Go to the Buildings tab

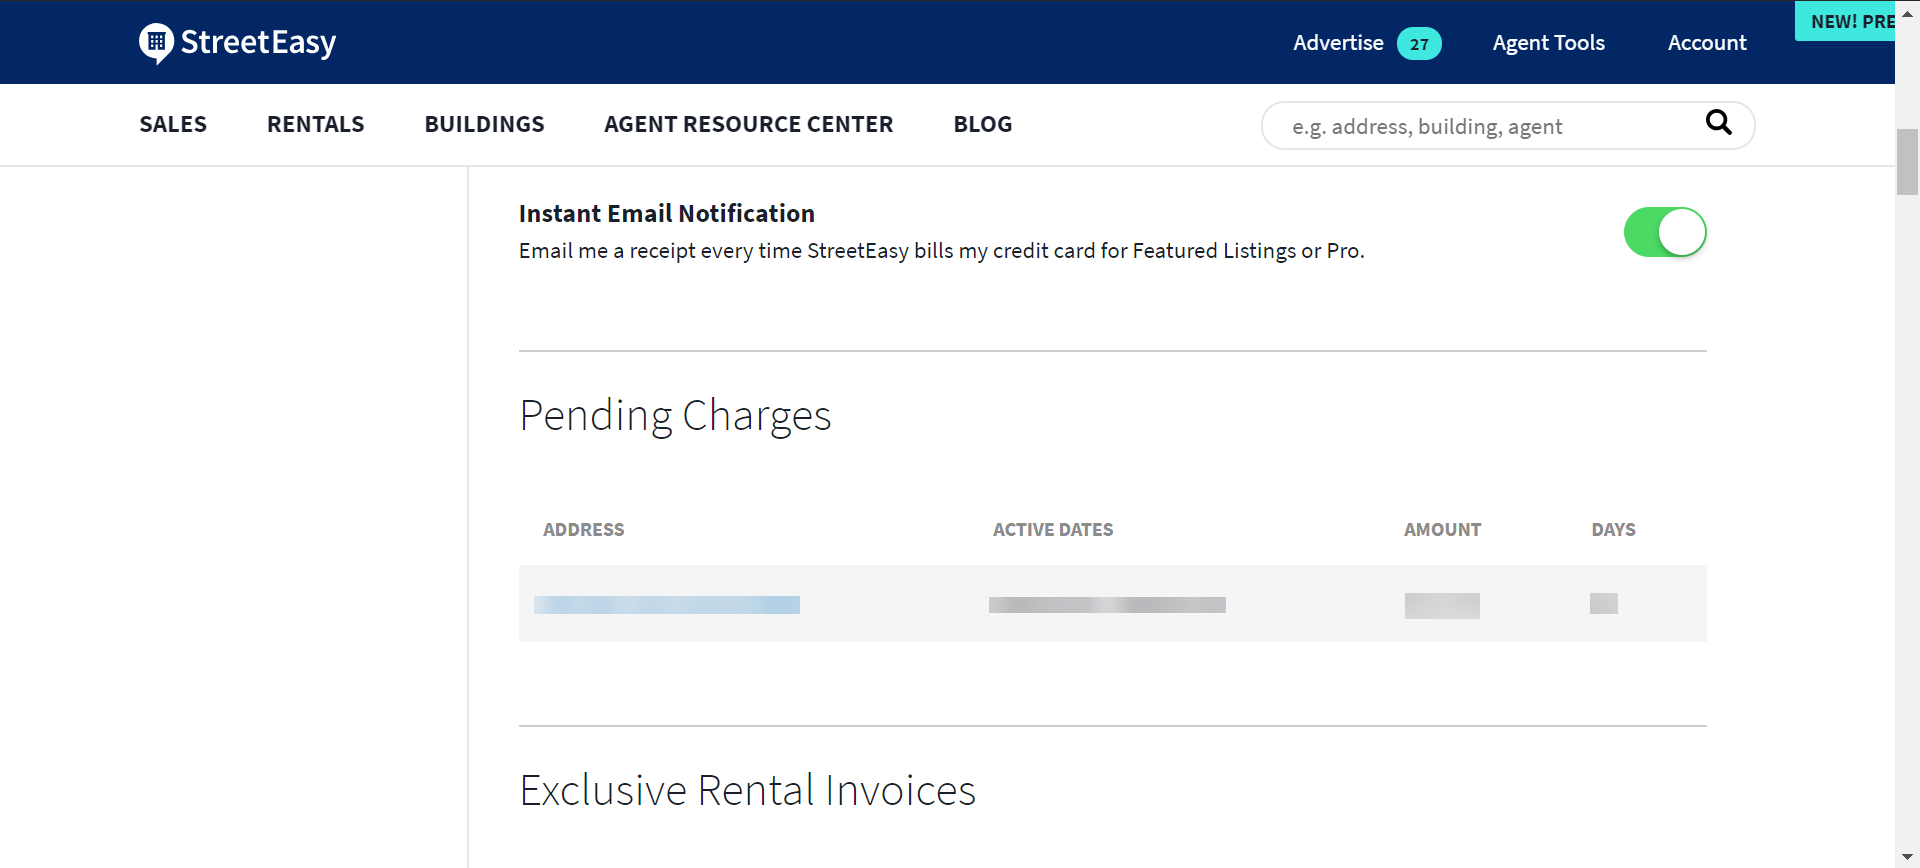(484, 124)
